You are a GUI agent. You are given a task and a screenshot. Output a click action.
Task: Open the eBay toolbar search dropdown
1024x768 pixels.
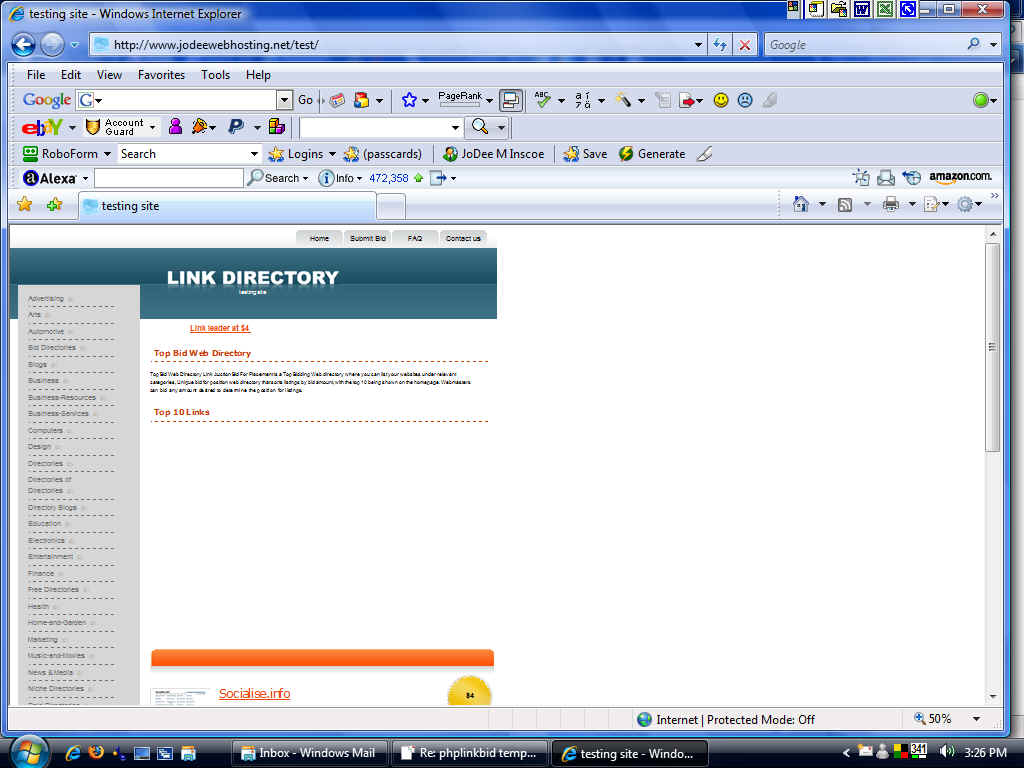[x=455, y=127]
